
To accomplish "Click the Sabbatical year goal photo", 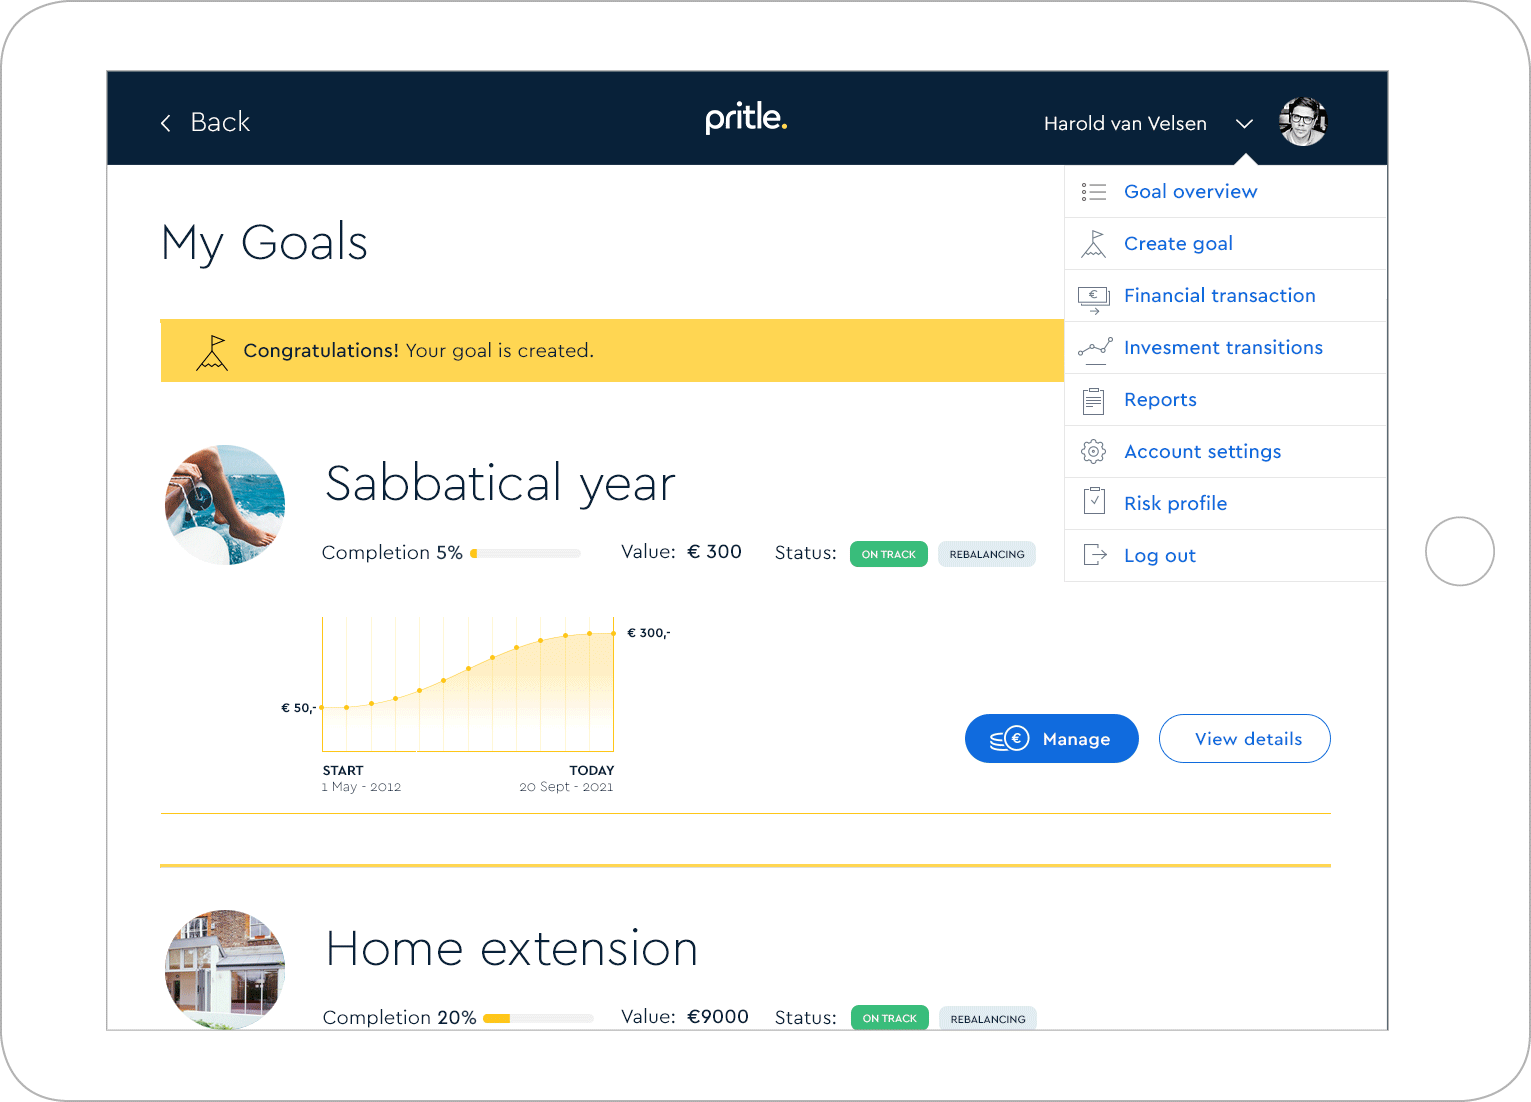I will [x=225, y=505].
